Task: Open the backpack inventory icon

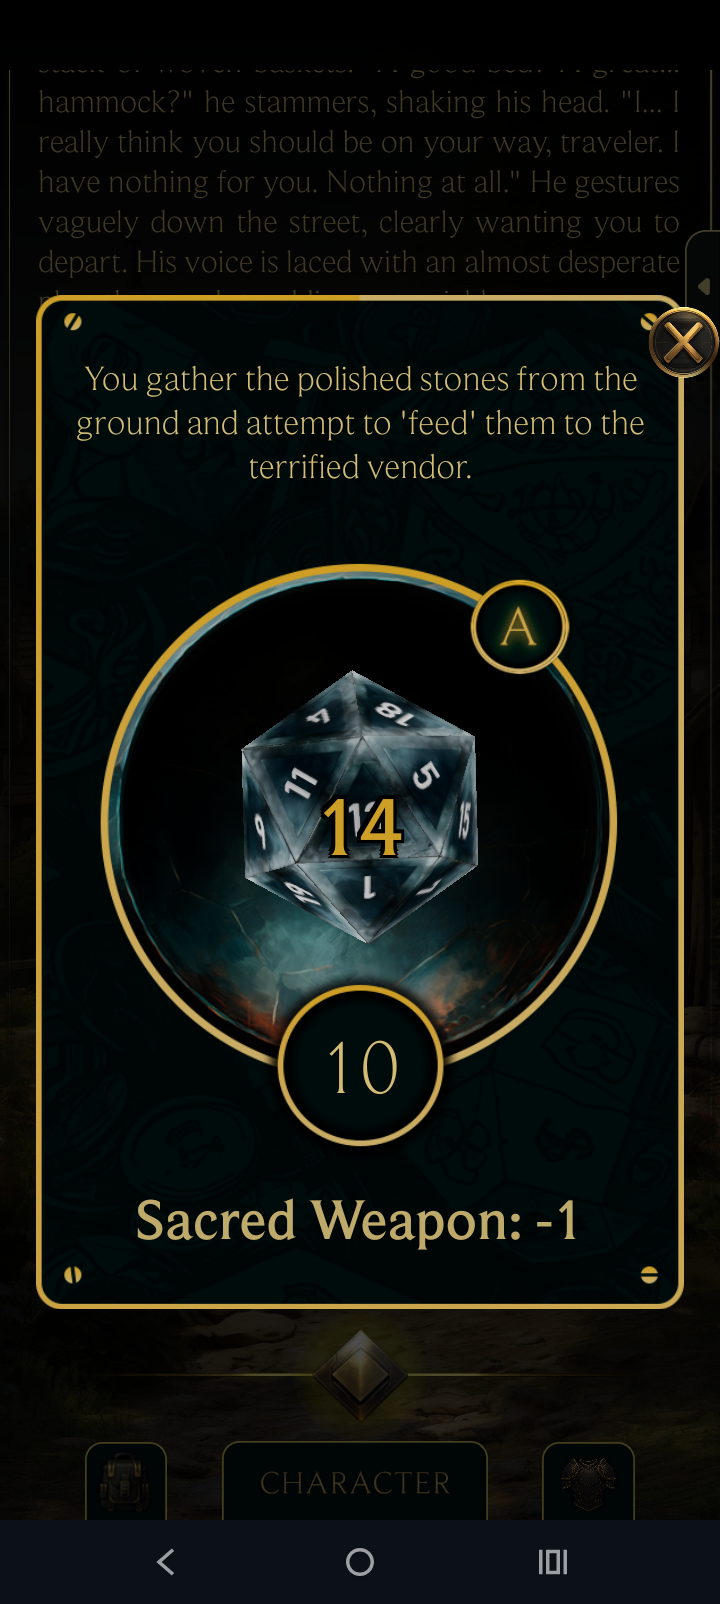Action: [126, 1482]
